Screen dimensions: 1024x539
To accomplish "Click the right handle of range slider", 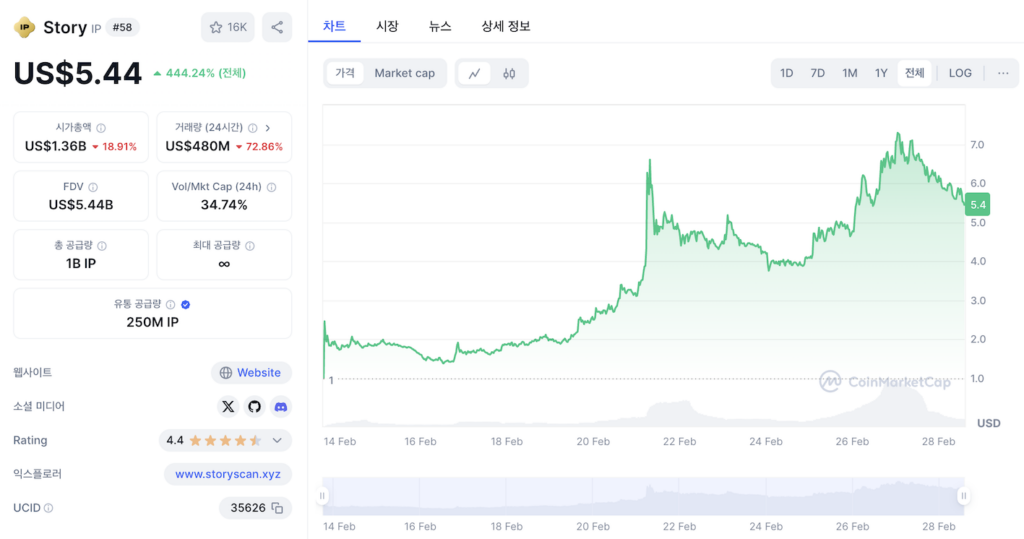I will click(x=964, y=496).
